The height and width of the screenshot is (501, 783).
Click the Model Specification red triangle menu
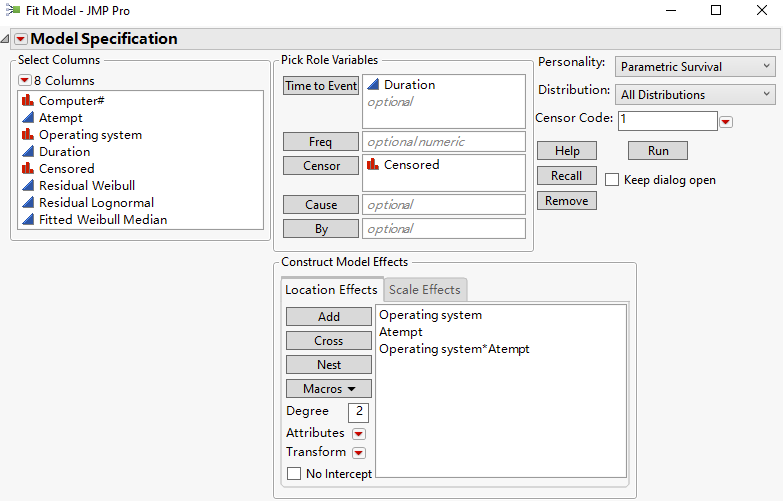click(x=20, y=39)
